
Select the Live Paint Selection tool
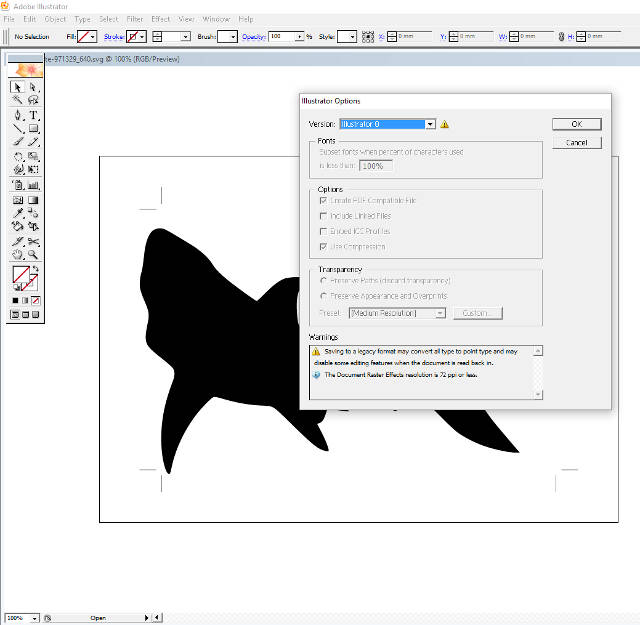(33, 226)
